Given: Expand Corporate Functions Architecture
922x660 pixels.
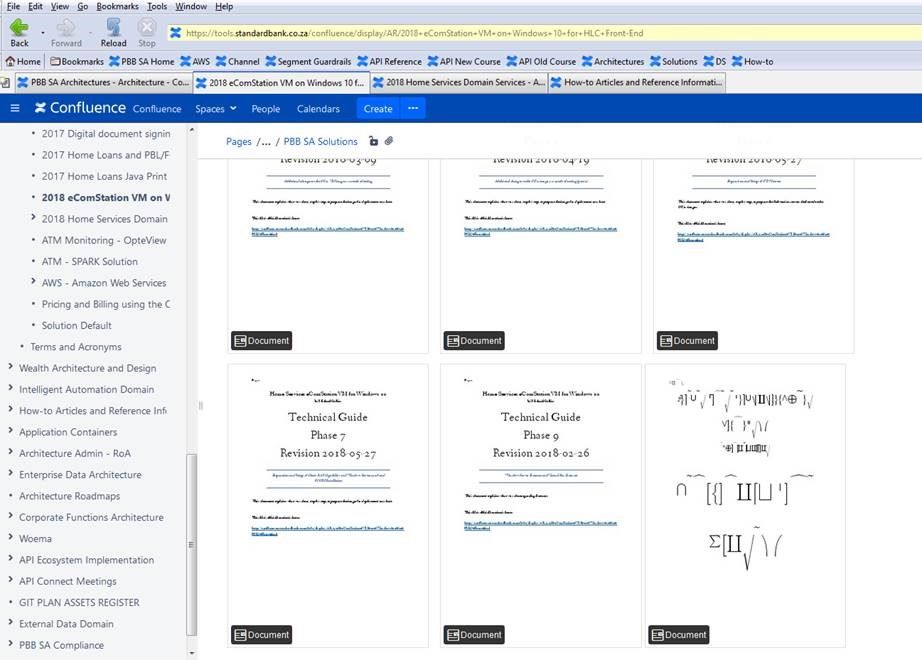Looking at the screenshot, I should pyautogui.click(x=10, y=516).
